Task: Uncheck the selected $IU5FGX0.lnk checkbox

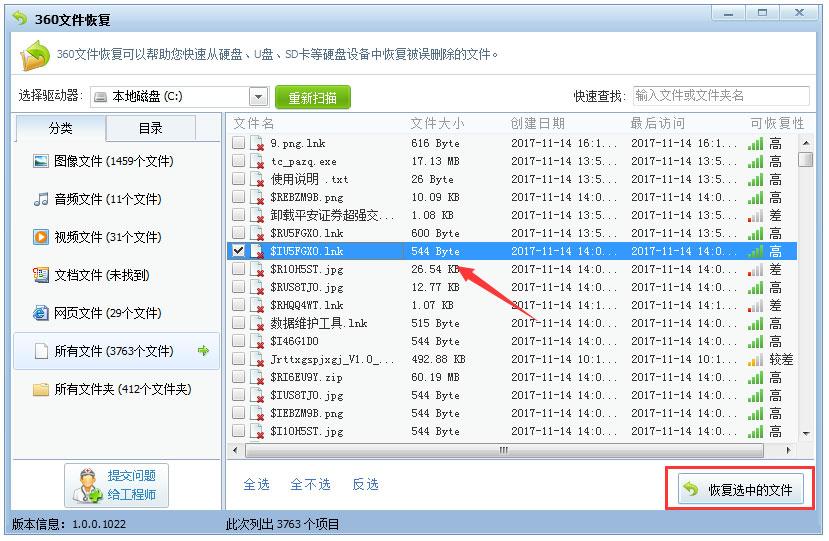Action: [x=238, y=251]
